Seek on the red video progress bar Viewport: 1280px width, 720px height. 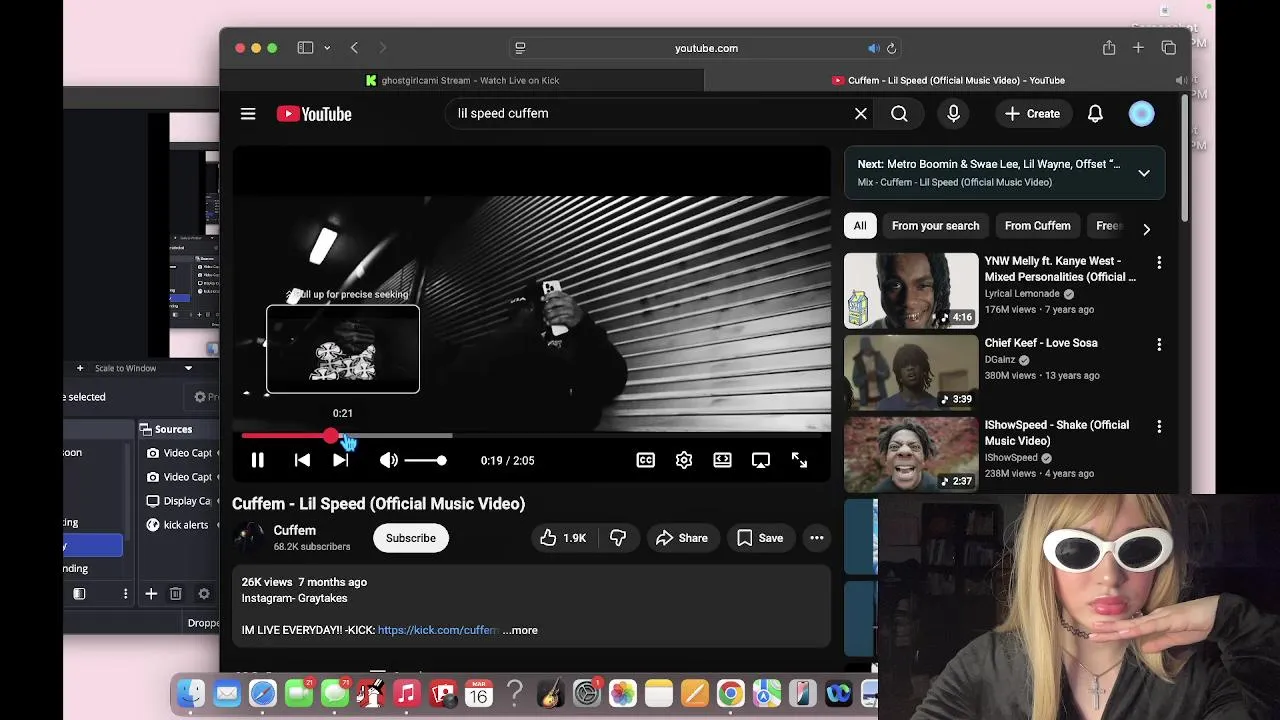click(531, 436)
